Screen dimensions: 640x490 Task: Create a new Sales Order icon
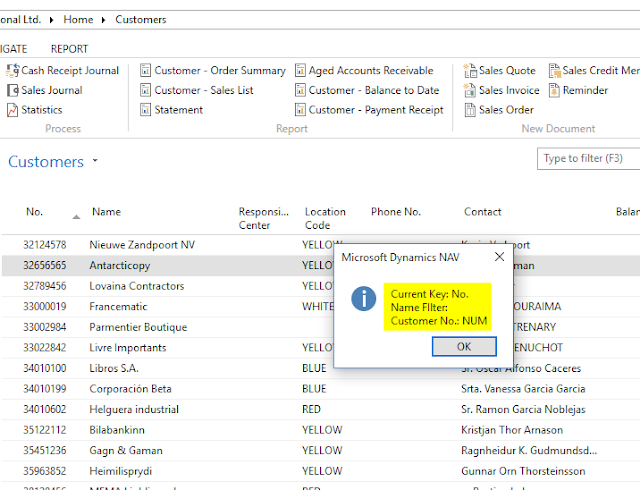(x=470, y=110)
